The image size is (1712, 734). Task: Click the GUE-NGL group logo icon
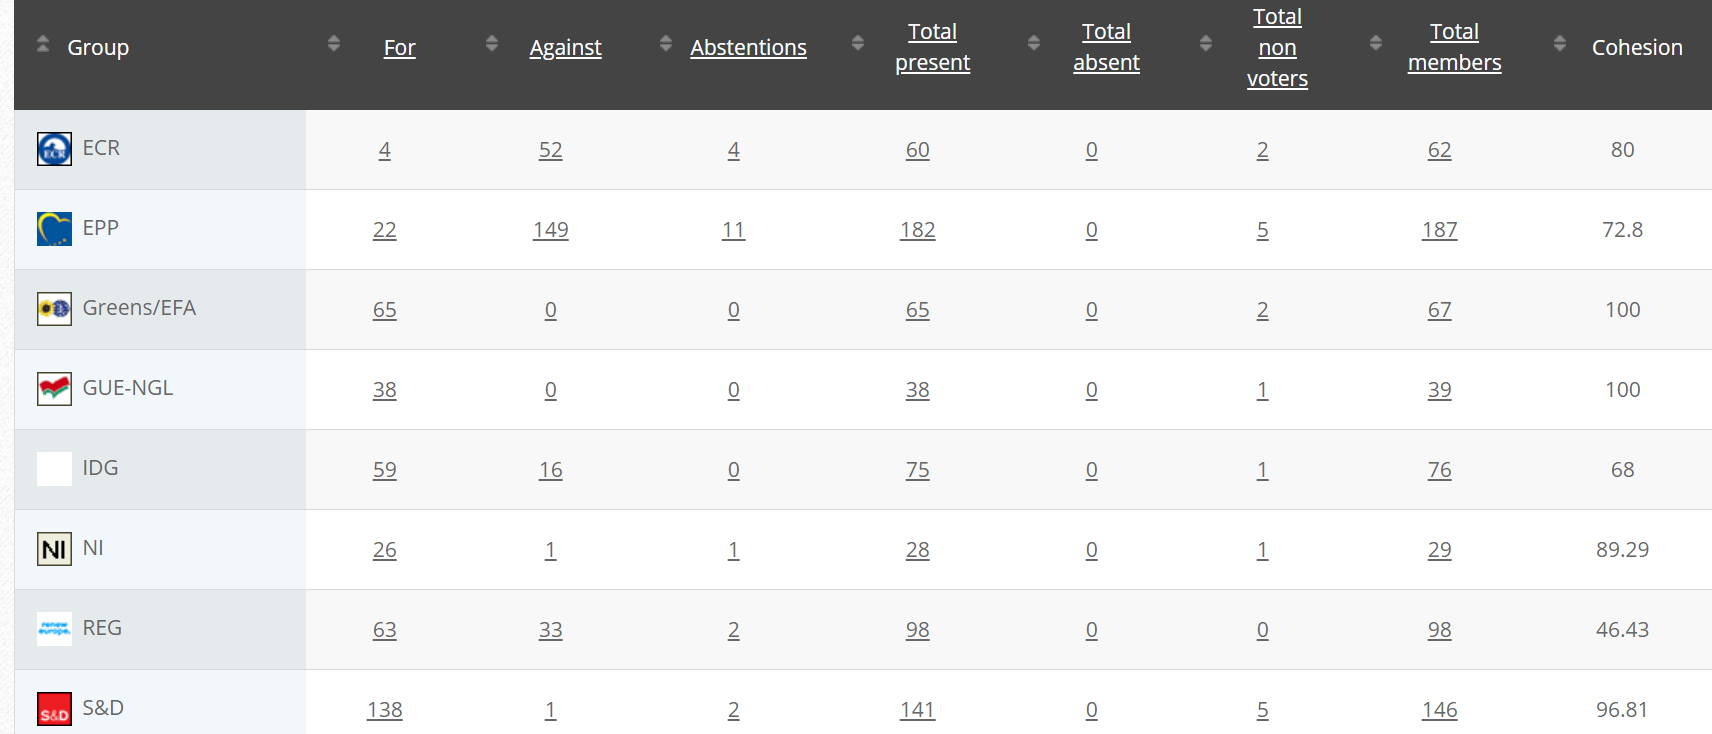54,389
